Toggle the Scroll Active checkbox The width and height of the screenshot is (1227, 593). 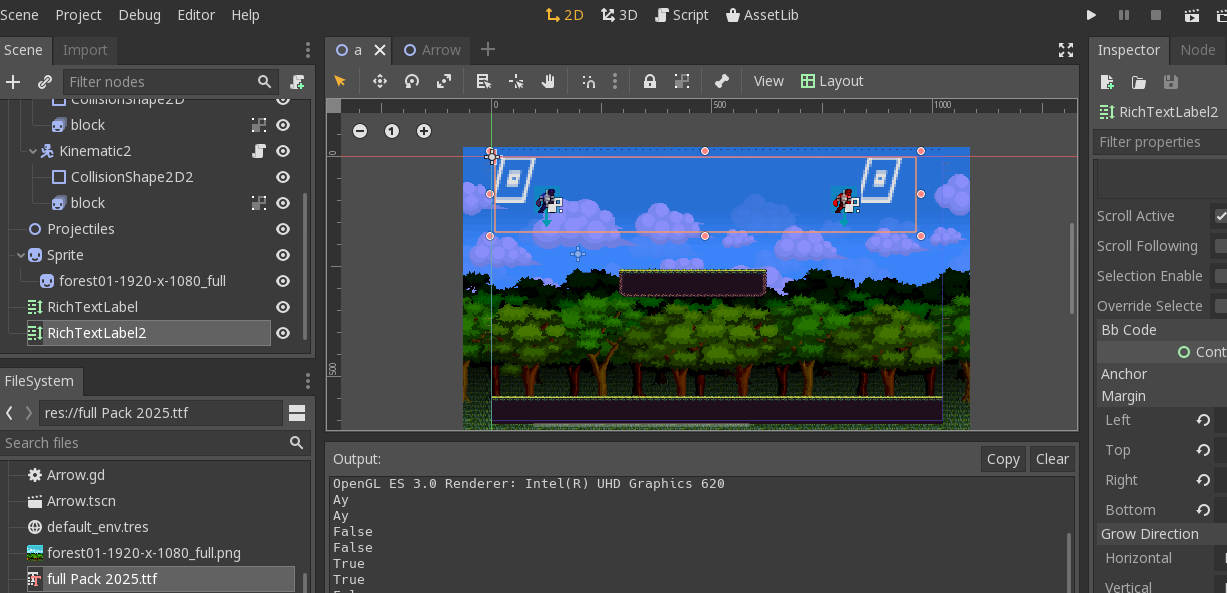tap(1221, 216)
